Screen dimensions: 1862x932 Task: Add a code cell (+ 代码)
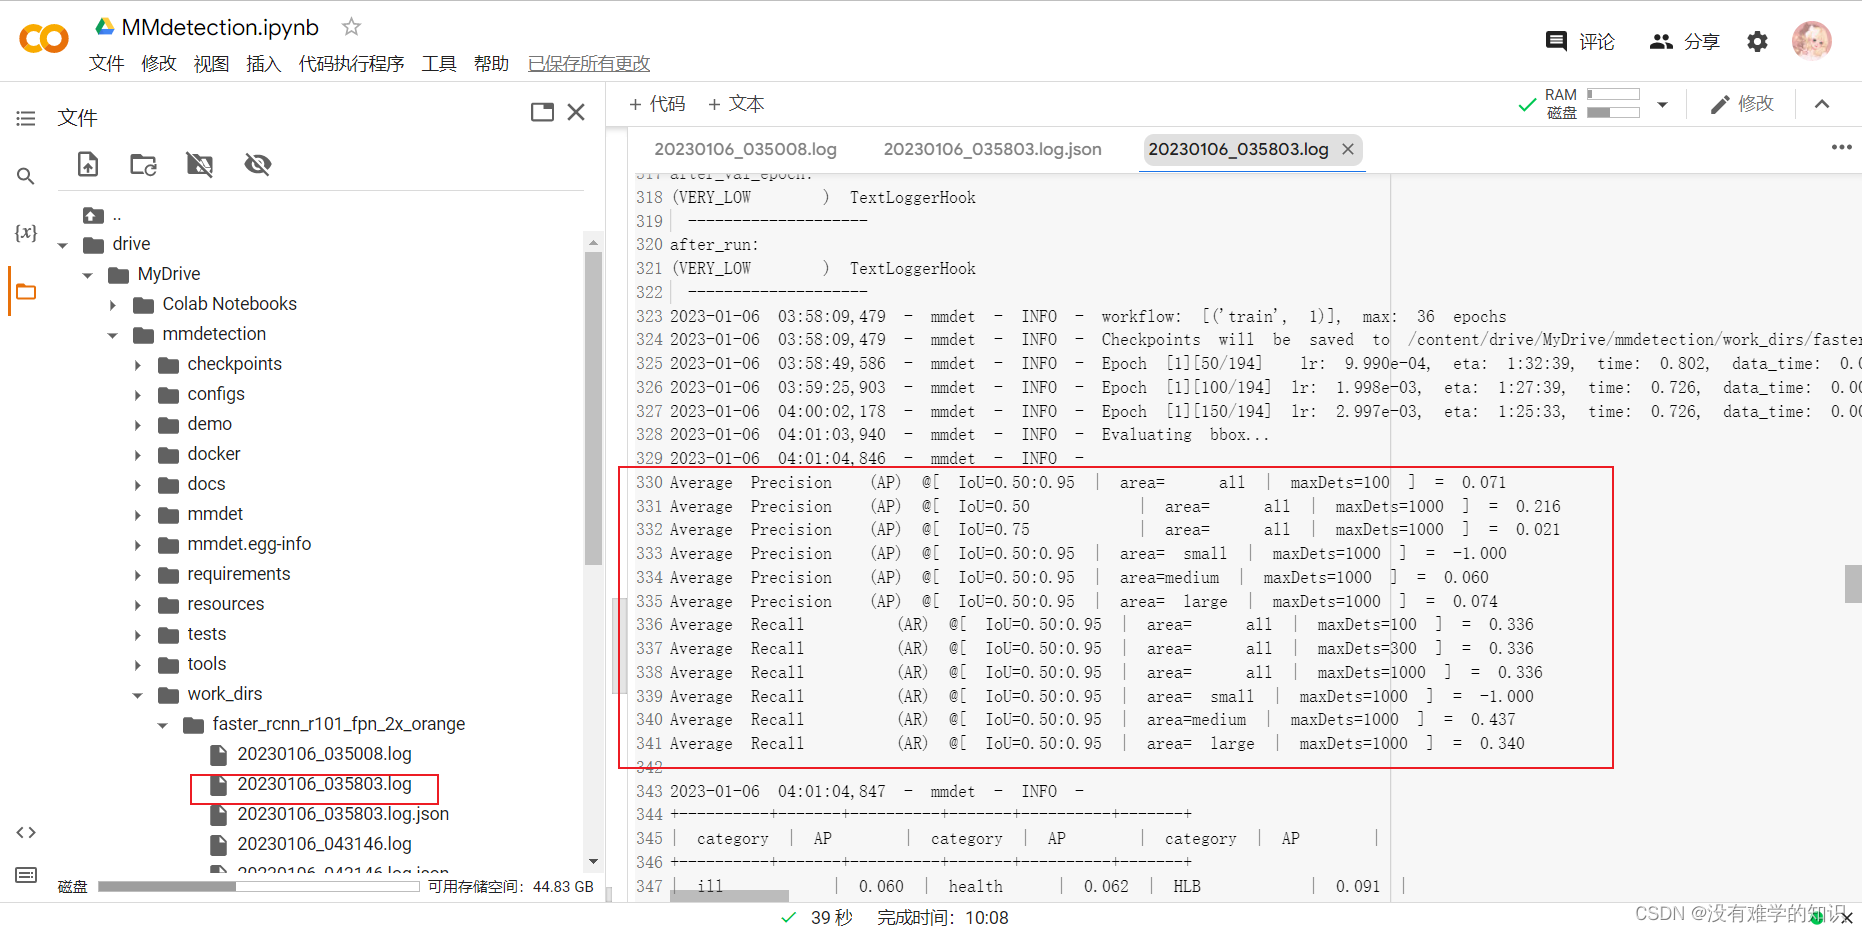tap(657, 104)
